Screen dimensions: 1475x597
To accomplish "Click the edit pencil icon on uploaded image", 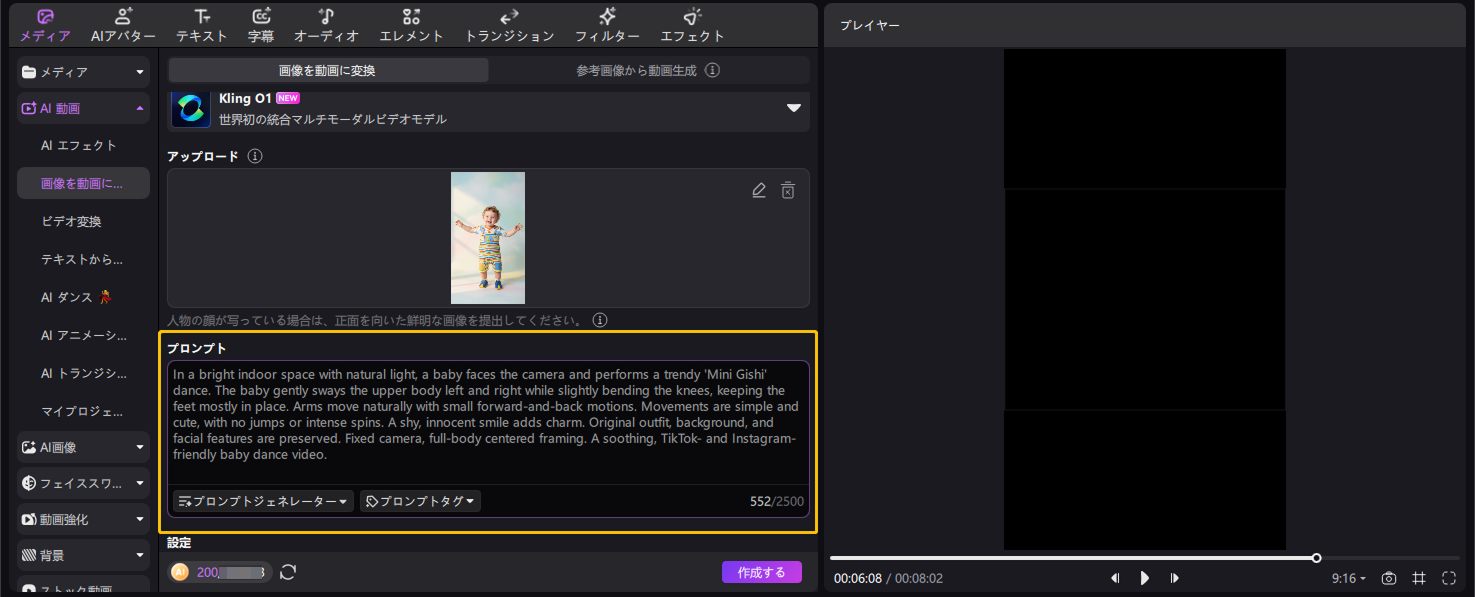I will point(759,190).
